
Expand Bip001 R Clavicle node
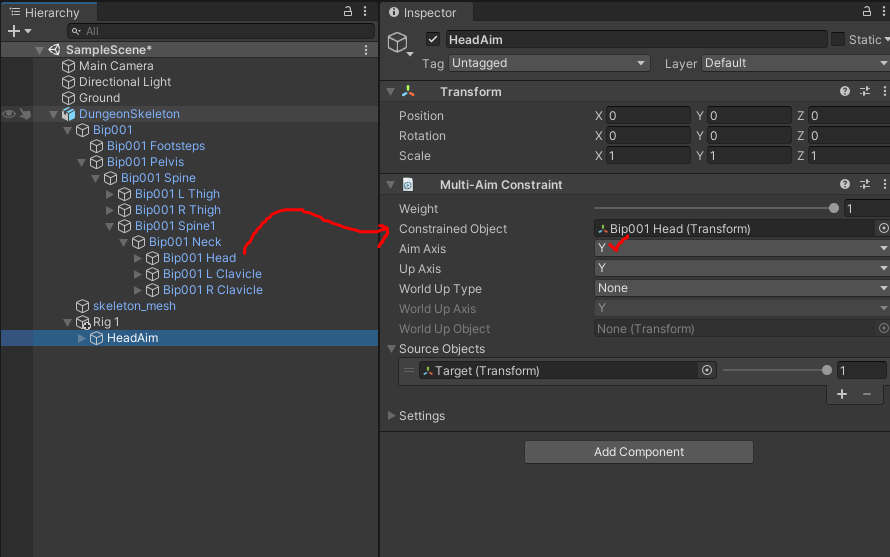pos(137,290)
